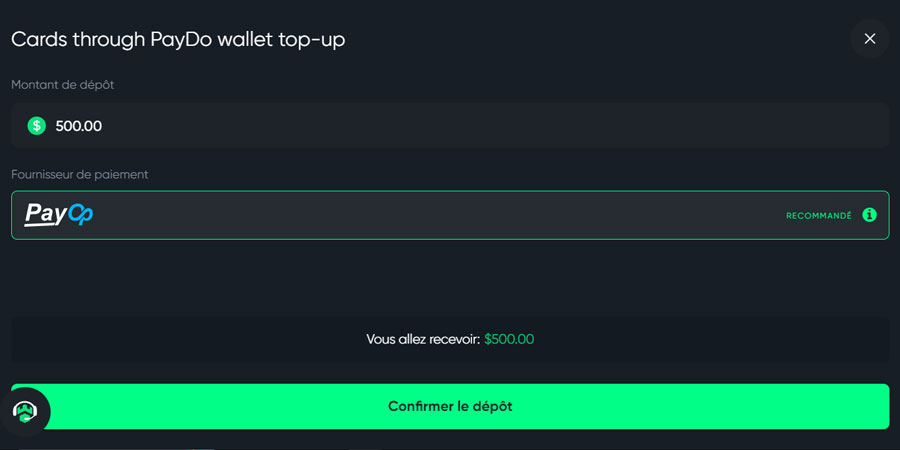Screen dimensions: 900x450
Task: Click the Fournisseur de paiement label
Action: point(80,174)
